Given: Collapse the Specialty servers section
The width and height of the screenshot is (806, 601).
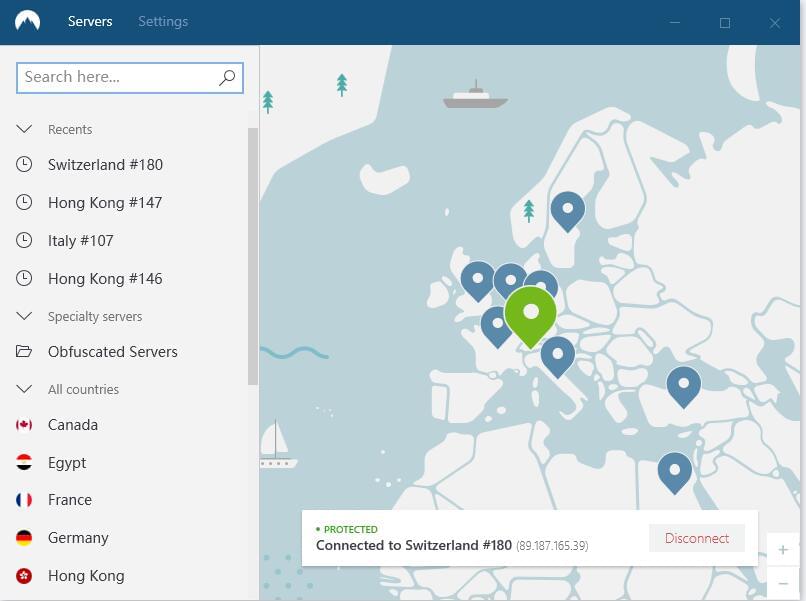Looking at the screenshot, I should pos(24,316).
